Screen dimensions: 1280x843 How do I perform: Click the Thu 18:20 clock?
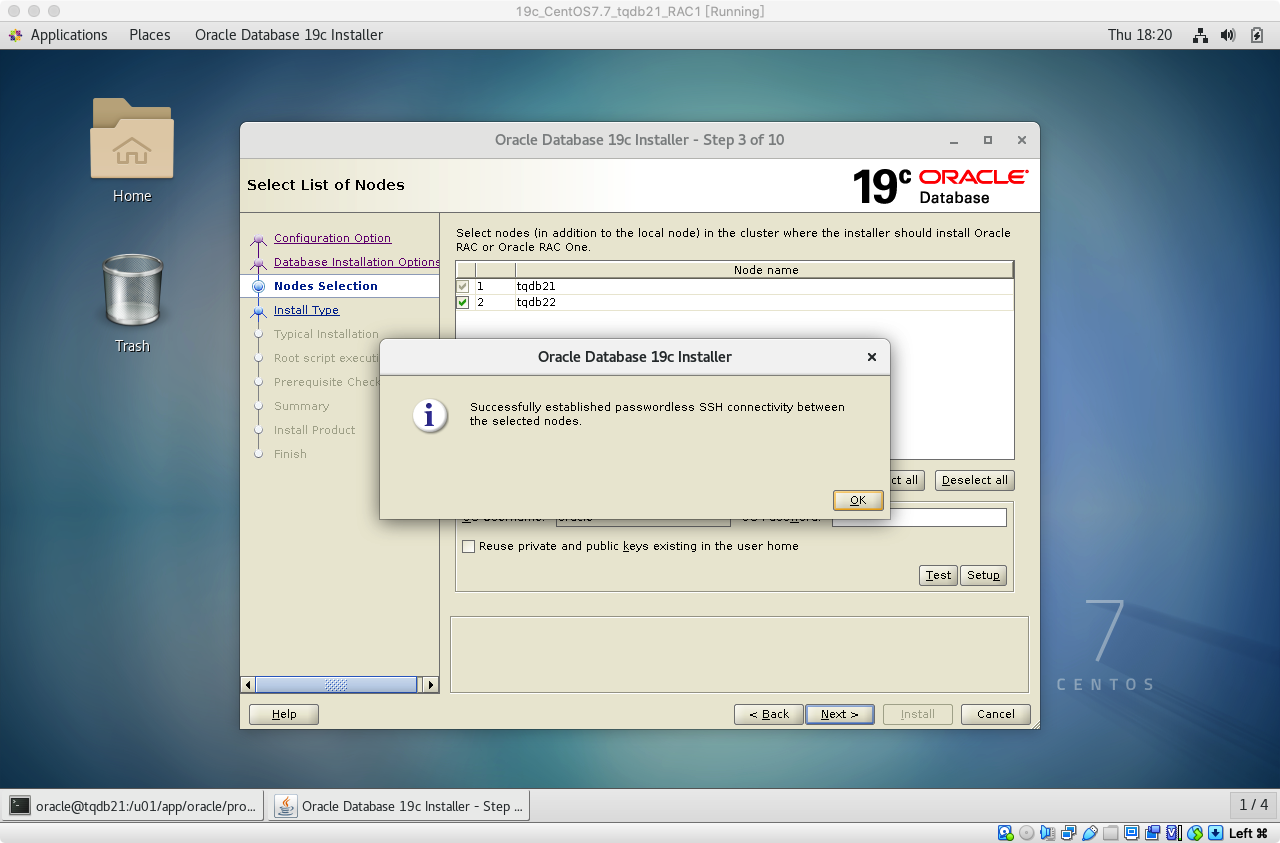[x=1139, y=35]
